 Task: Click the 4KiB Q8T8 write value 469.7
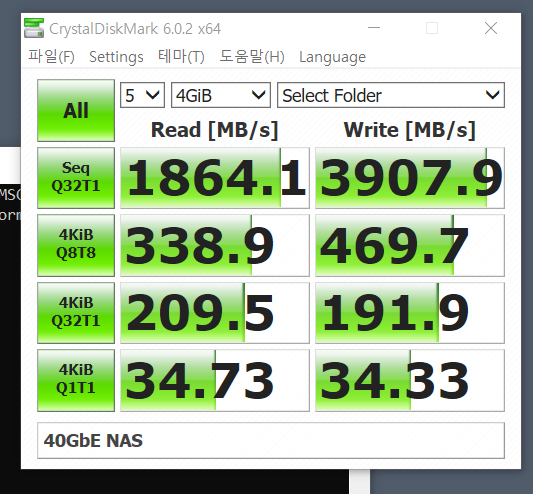[x=410, y=245]
